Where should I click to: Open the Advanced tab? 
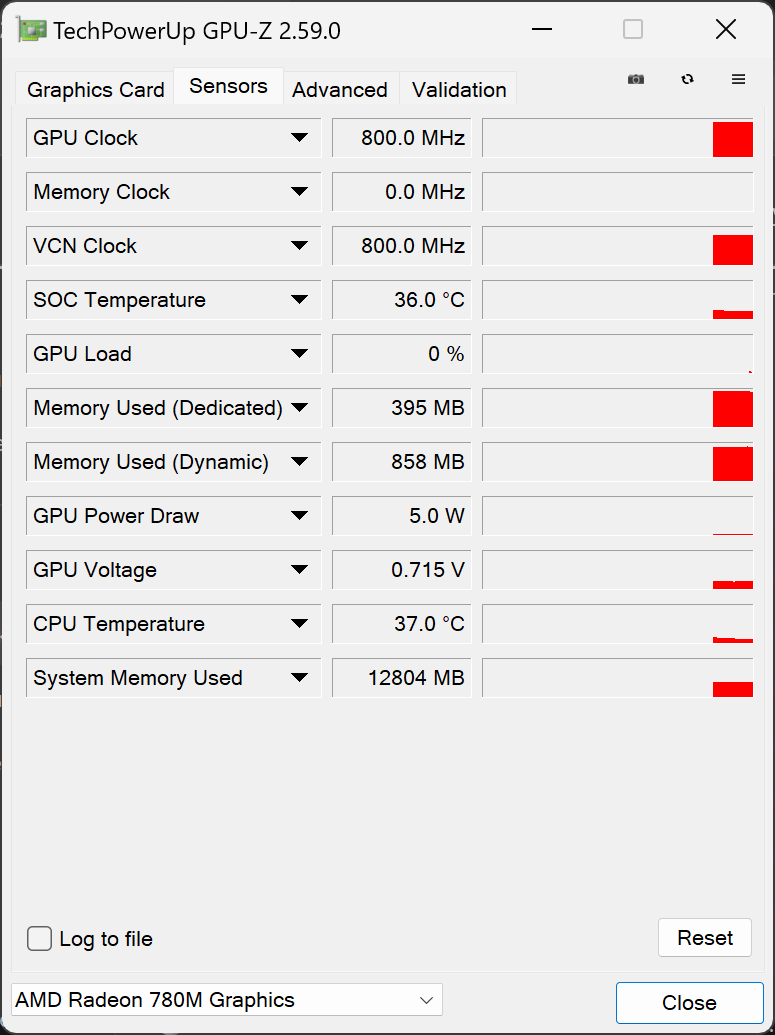click(x=340, y=90)
